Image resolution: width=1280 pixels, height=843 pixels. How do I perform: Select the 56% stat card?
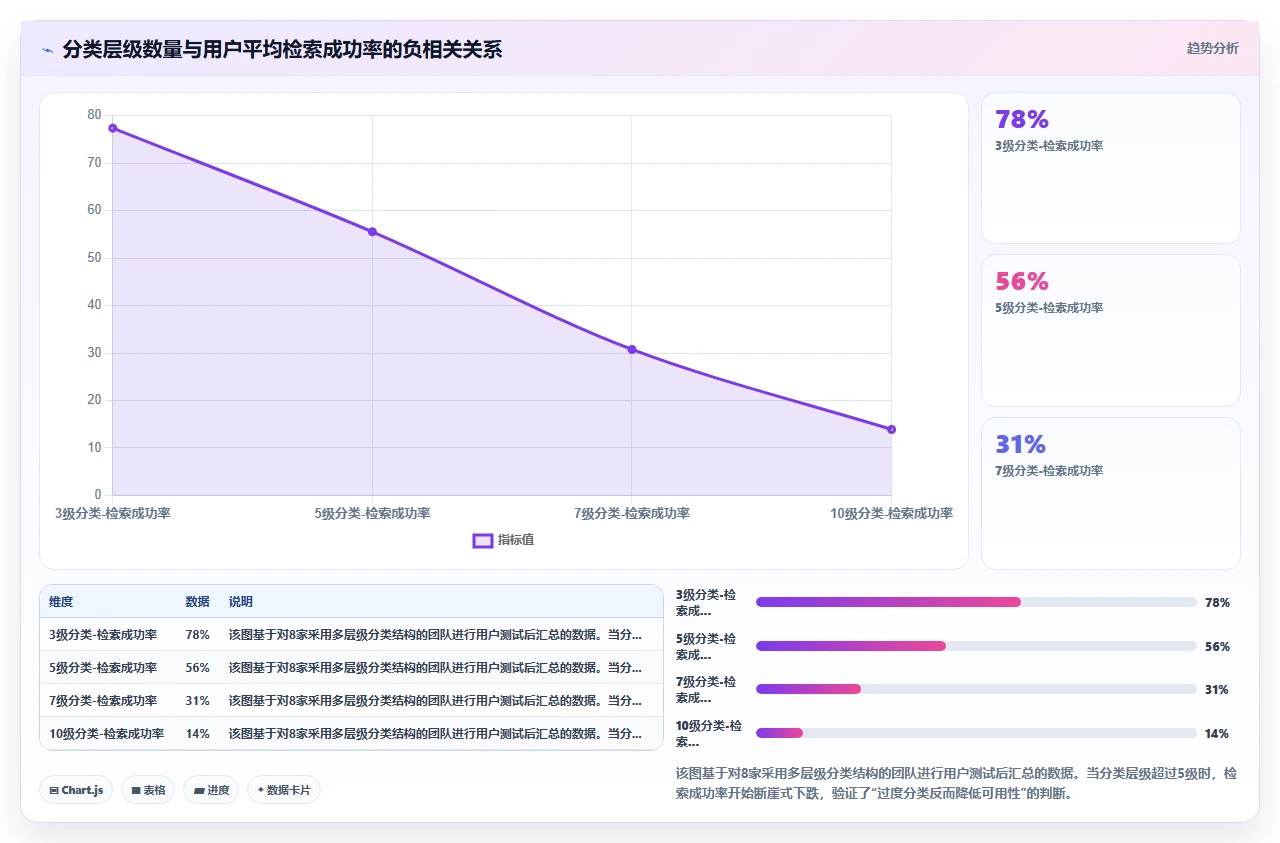pyautogui.click(x=1110, y=330)
